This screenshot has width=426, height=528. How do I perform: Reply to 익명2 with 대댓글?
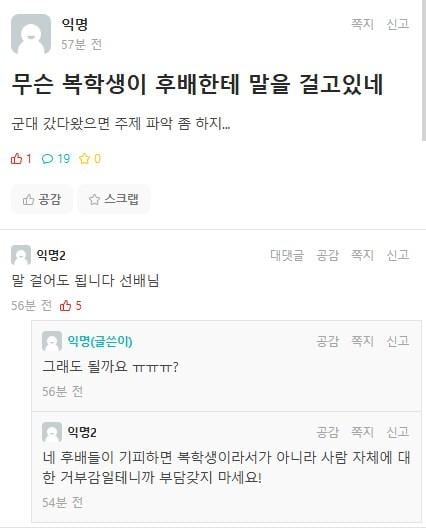[287, 255]
